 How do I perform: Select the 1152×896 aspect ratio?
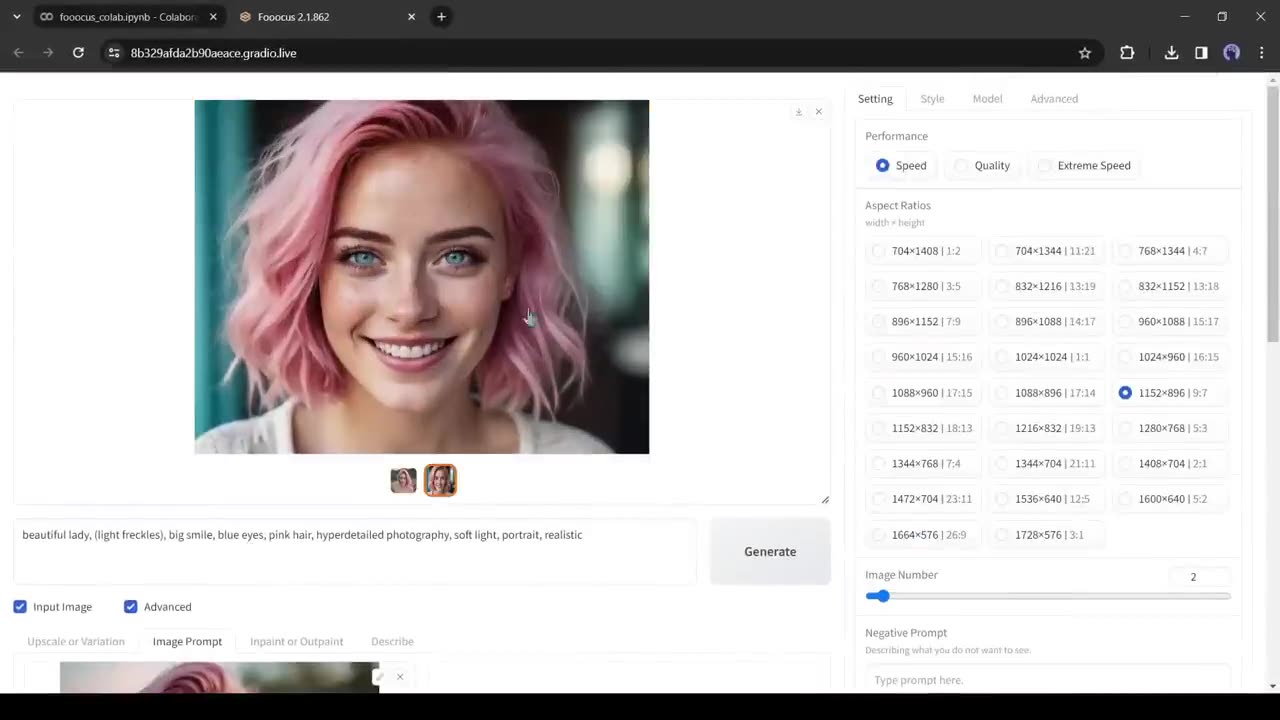[x=1170, y=393]
